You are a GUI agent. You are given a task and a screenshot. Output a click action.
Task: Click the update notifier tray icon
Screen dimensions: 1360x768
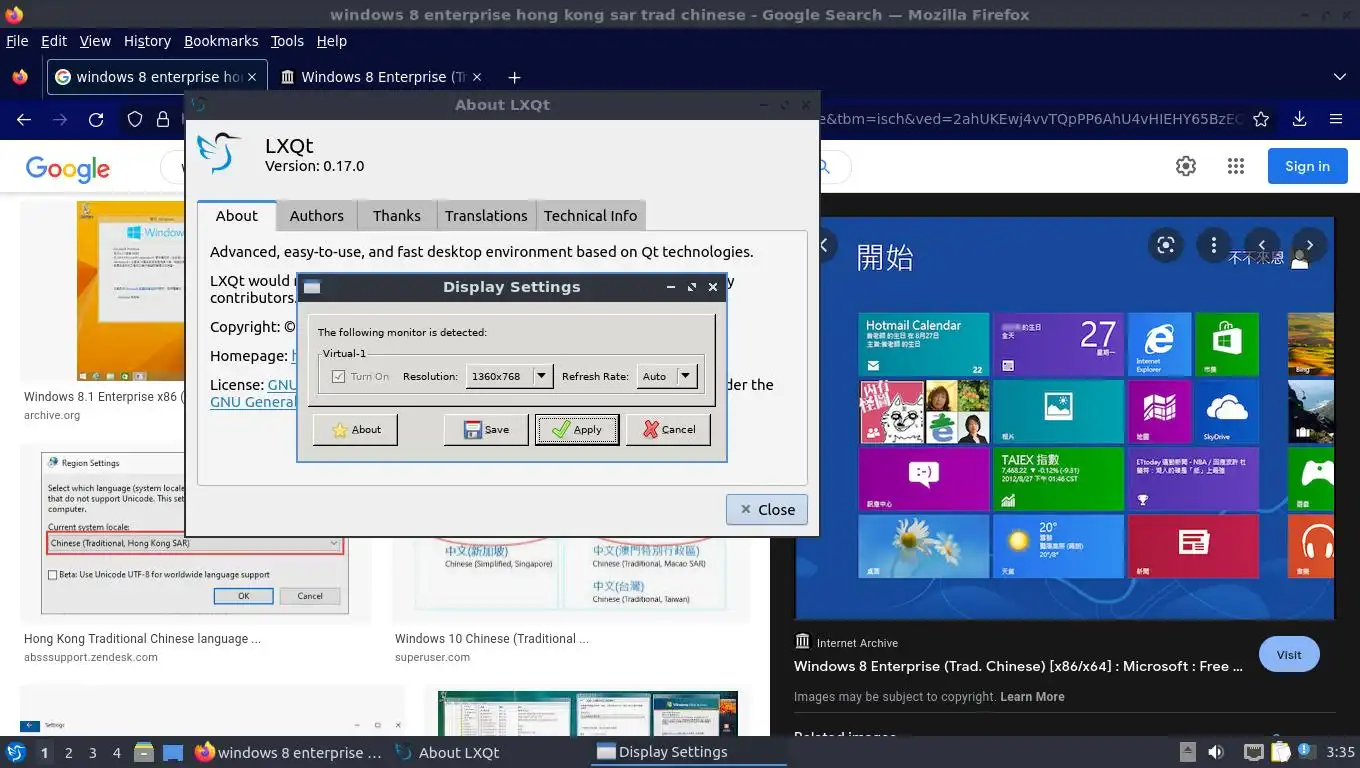[x=1305, y=752]
